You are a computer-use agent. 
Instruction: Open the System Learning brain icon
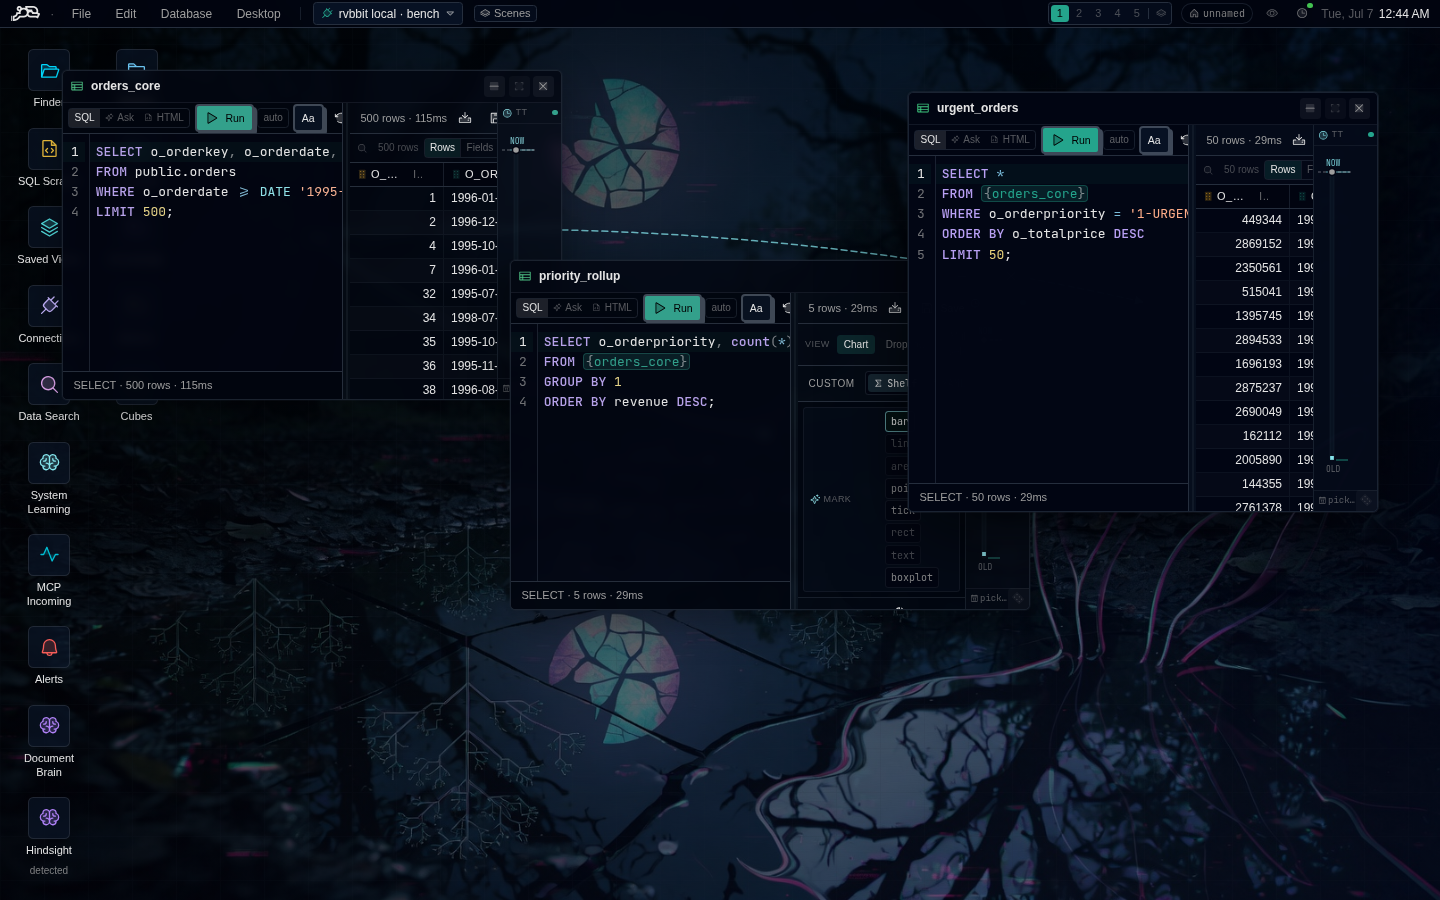49,463
